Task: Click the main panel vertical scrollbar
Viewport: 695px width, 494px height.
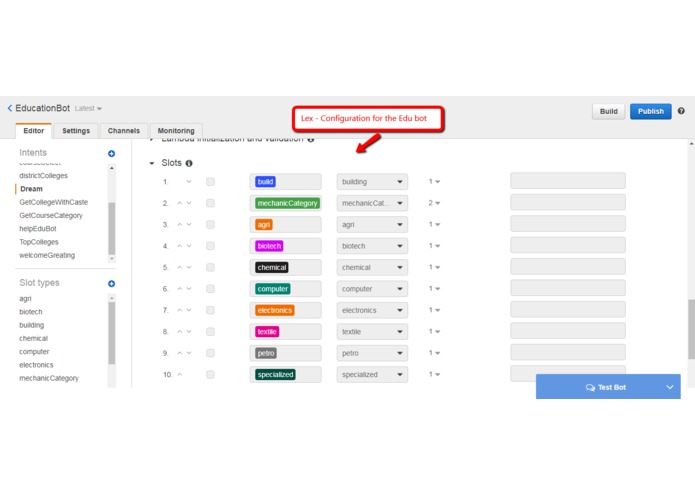Action: [x=691, y=329]
